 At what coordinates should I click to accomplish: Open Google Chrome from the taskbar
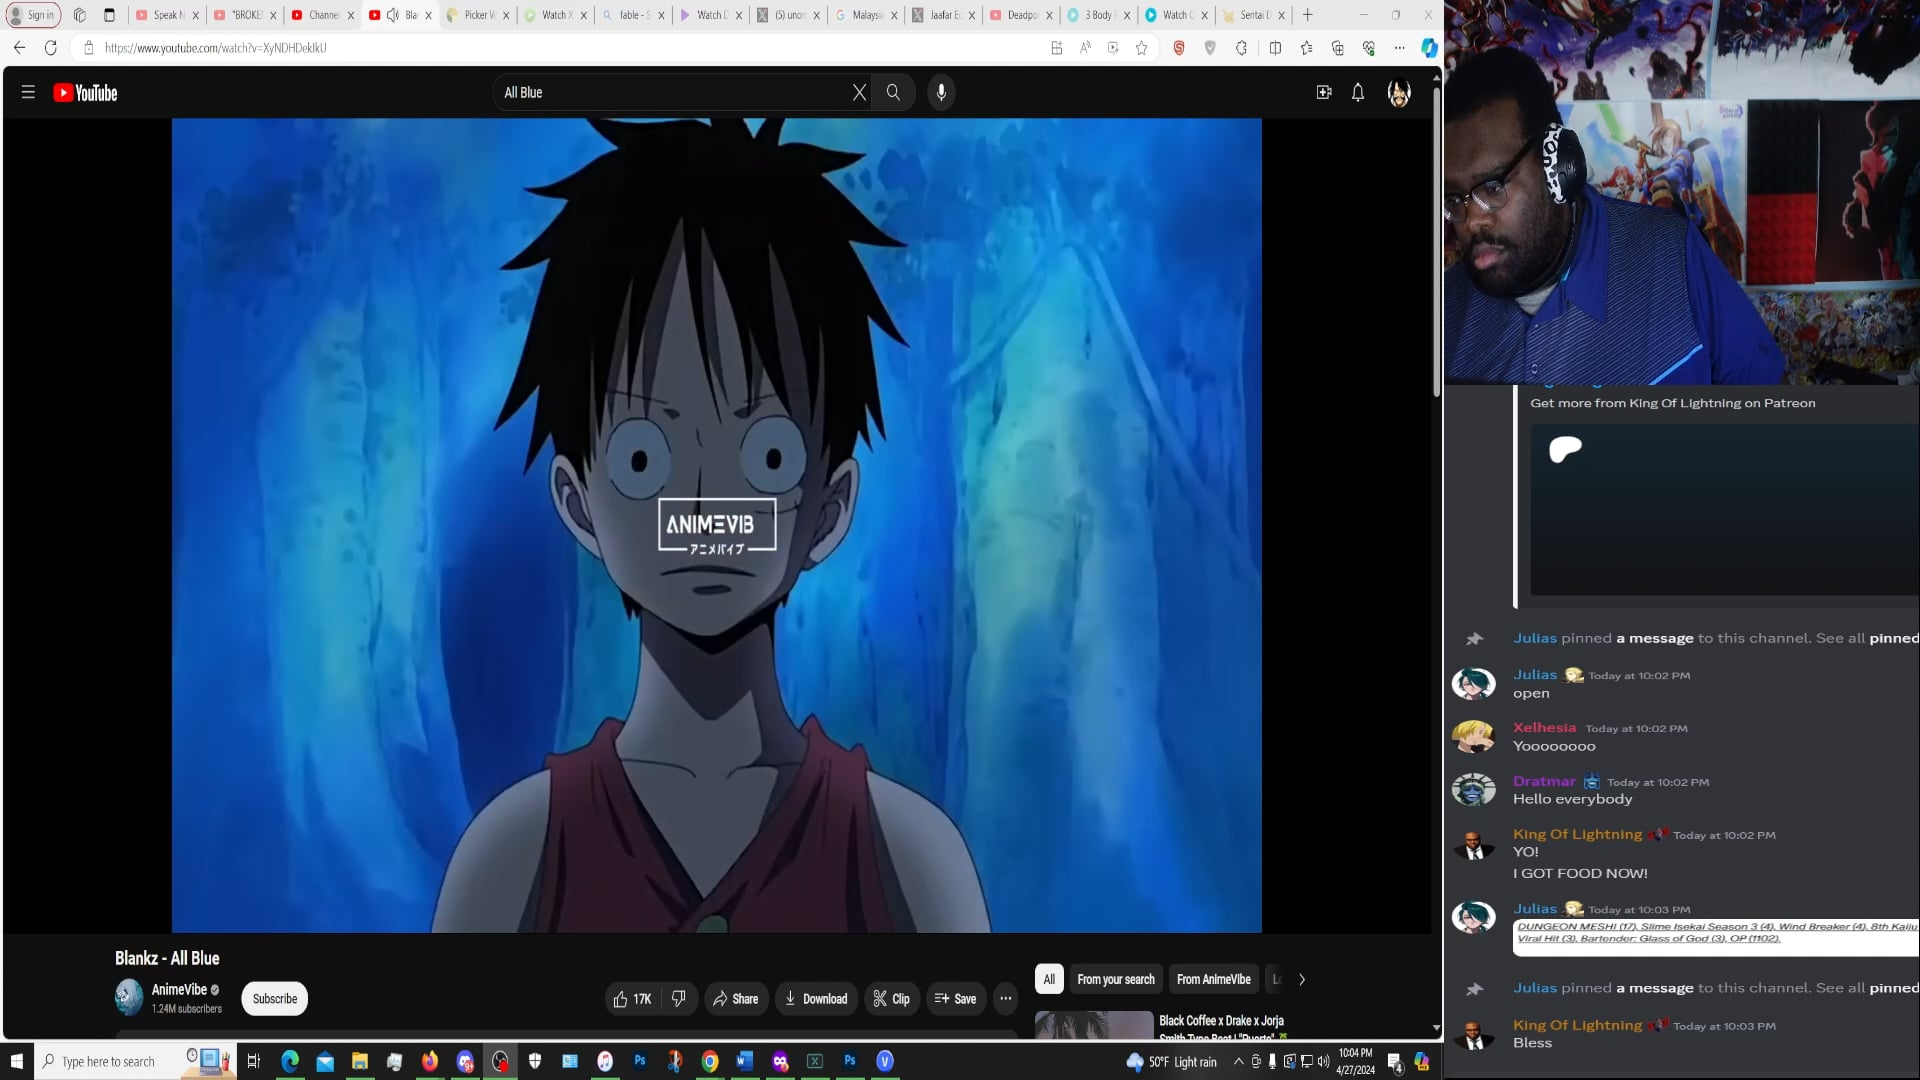[x=710, y=1061]
